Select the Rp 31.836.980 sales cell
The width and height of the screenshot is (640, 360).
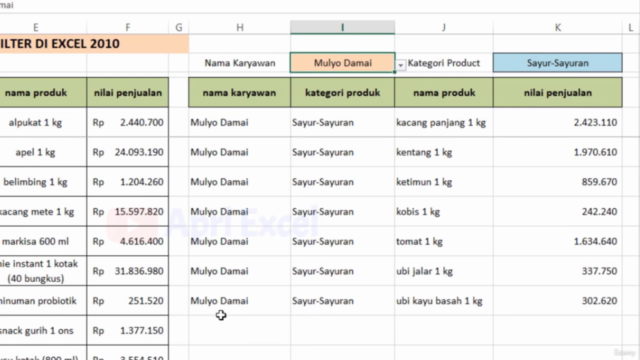tap(128, 271)
